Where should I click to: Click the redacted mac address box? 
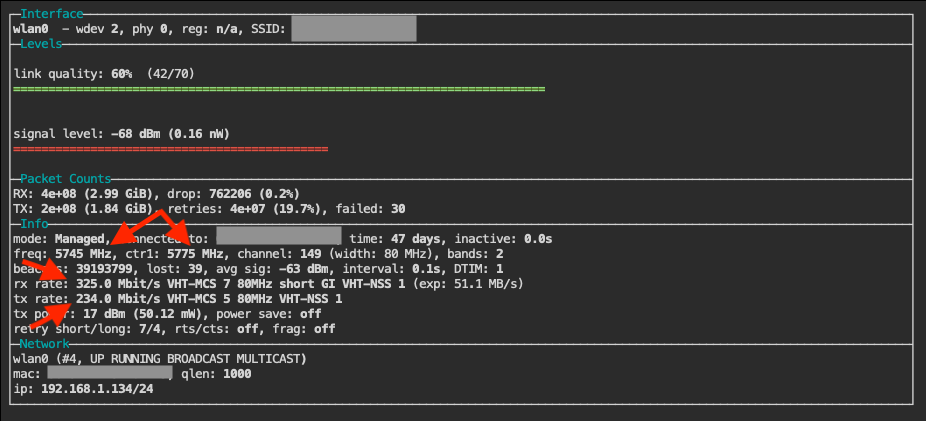(109, 373)
